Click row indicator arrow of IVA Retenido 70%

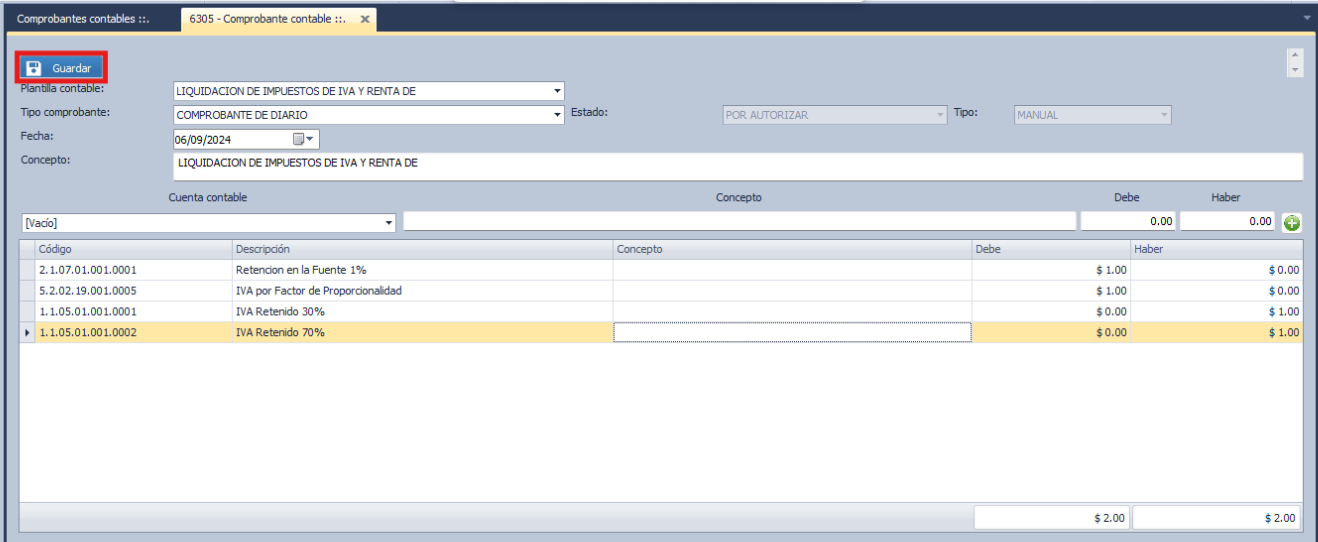(x=27, y=333)
